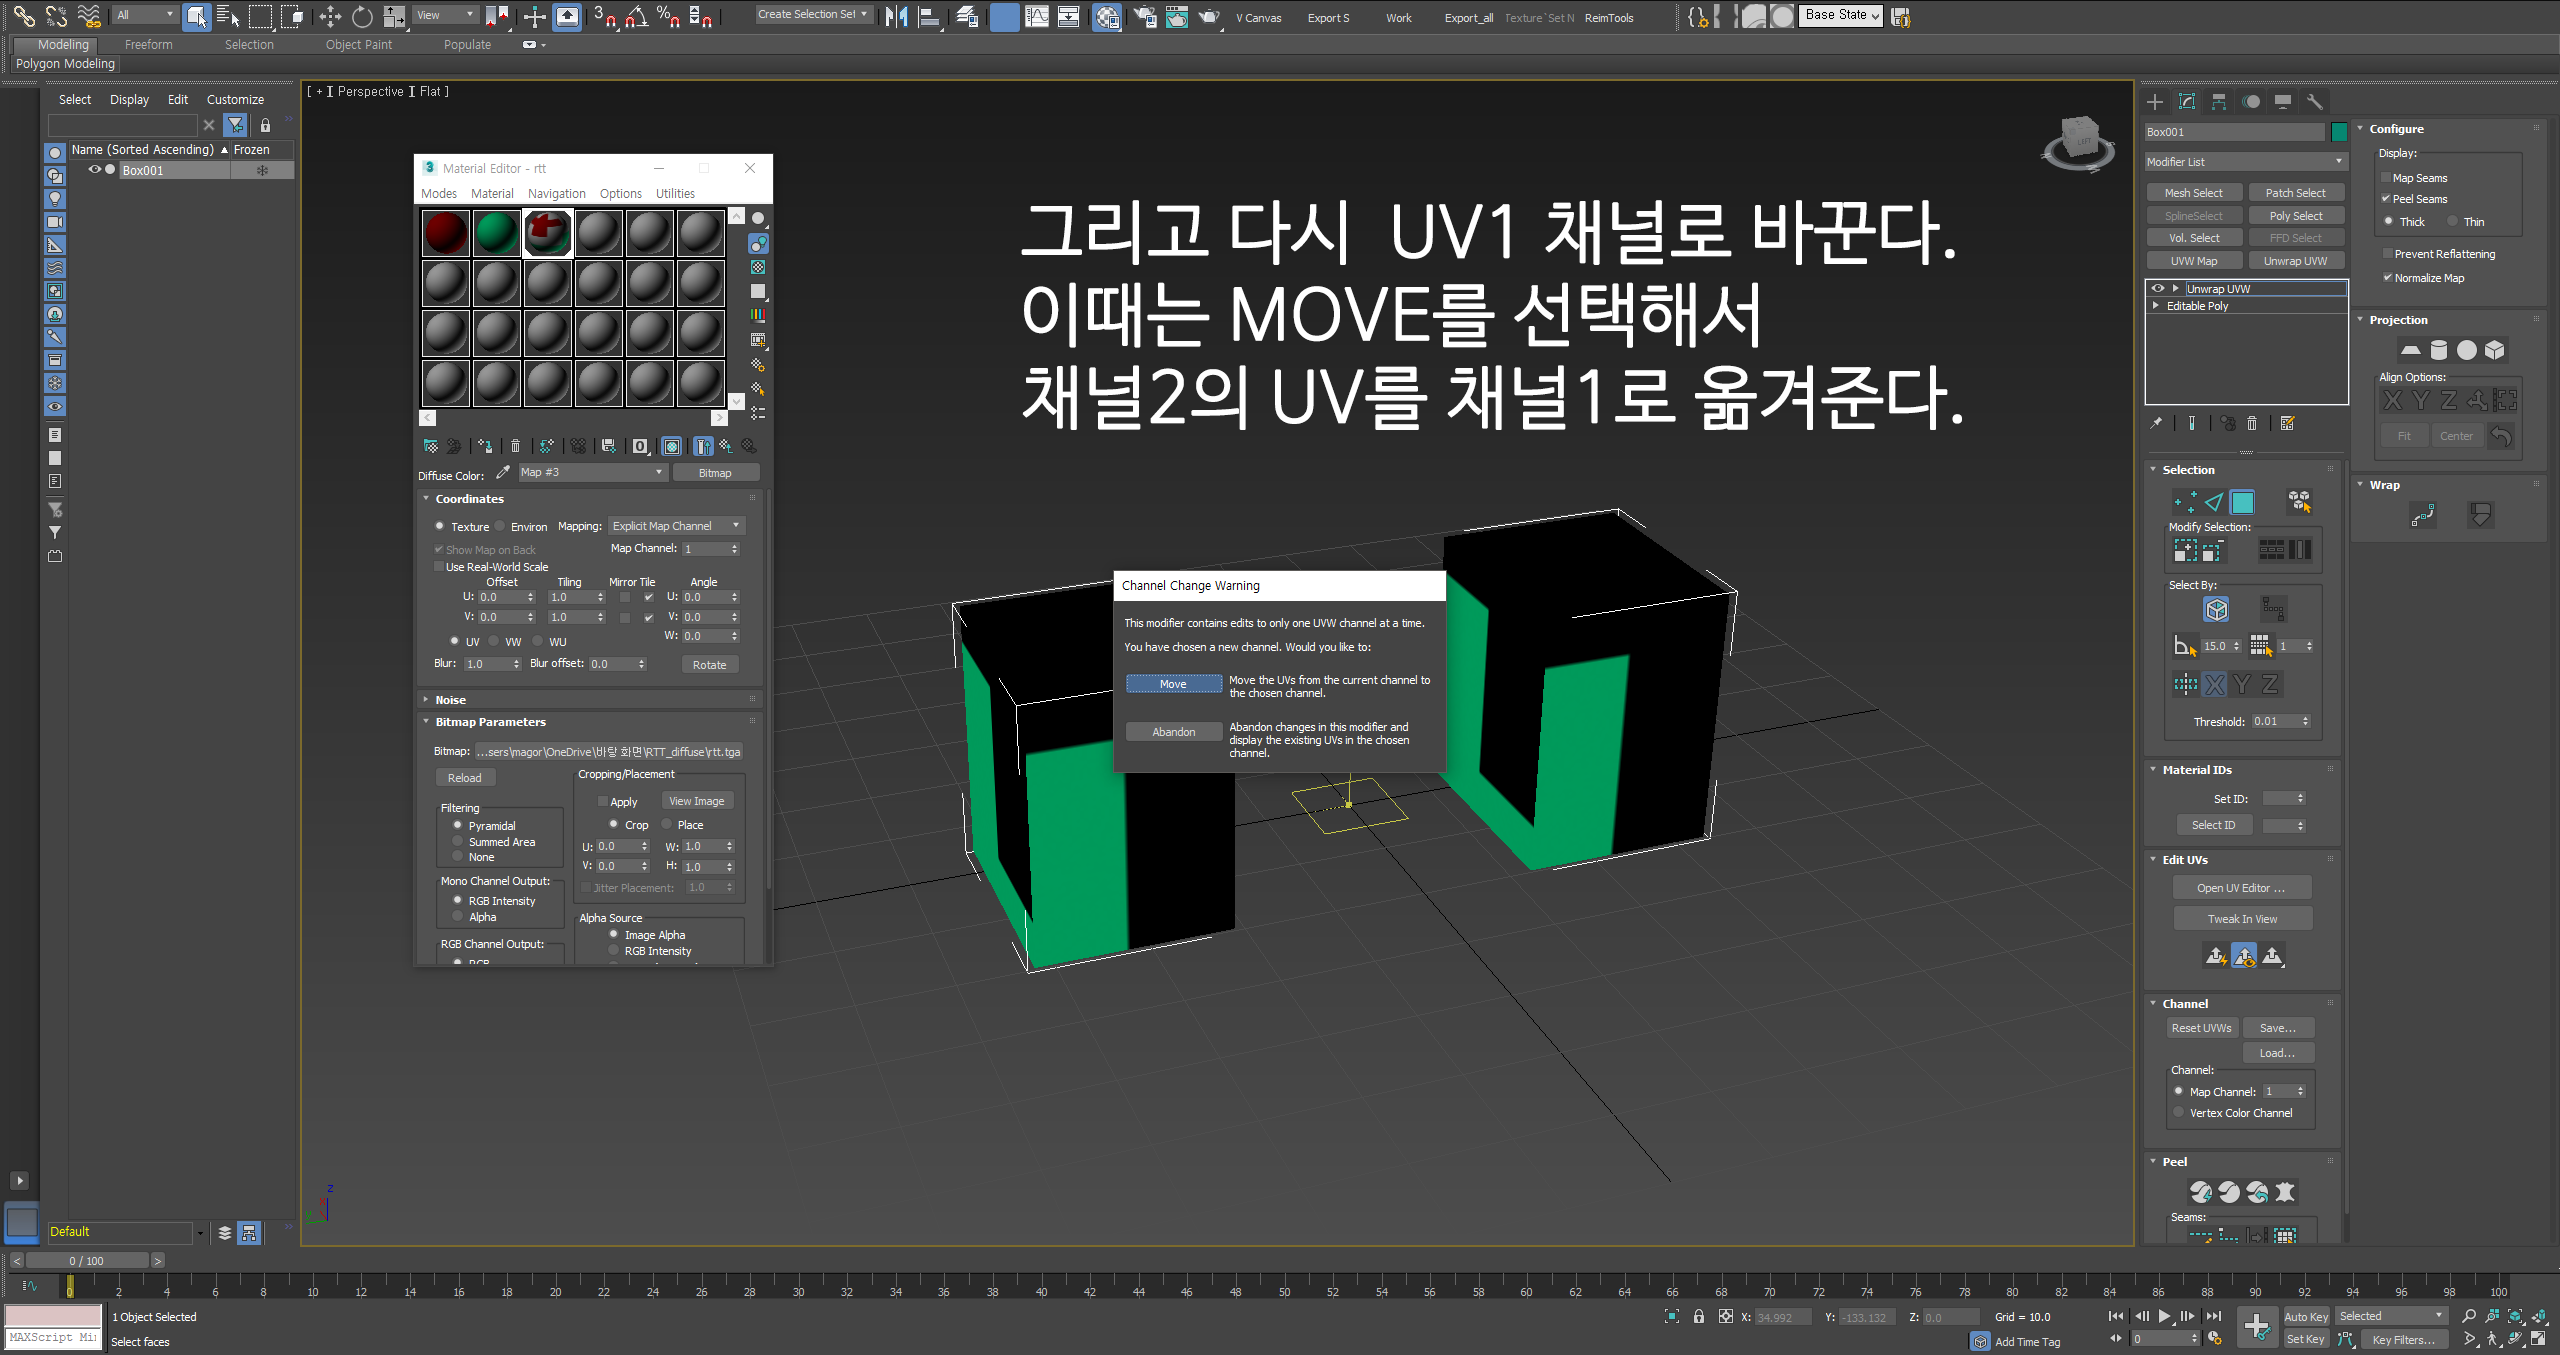Viewport: 2560px width, 1355px height.
Task: Select the polygon sub-object mode icon
Action: [2242, 502]
